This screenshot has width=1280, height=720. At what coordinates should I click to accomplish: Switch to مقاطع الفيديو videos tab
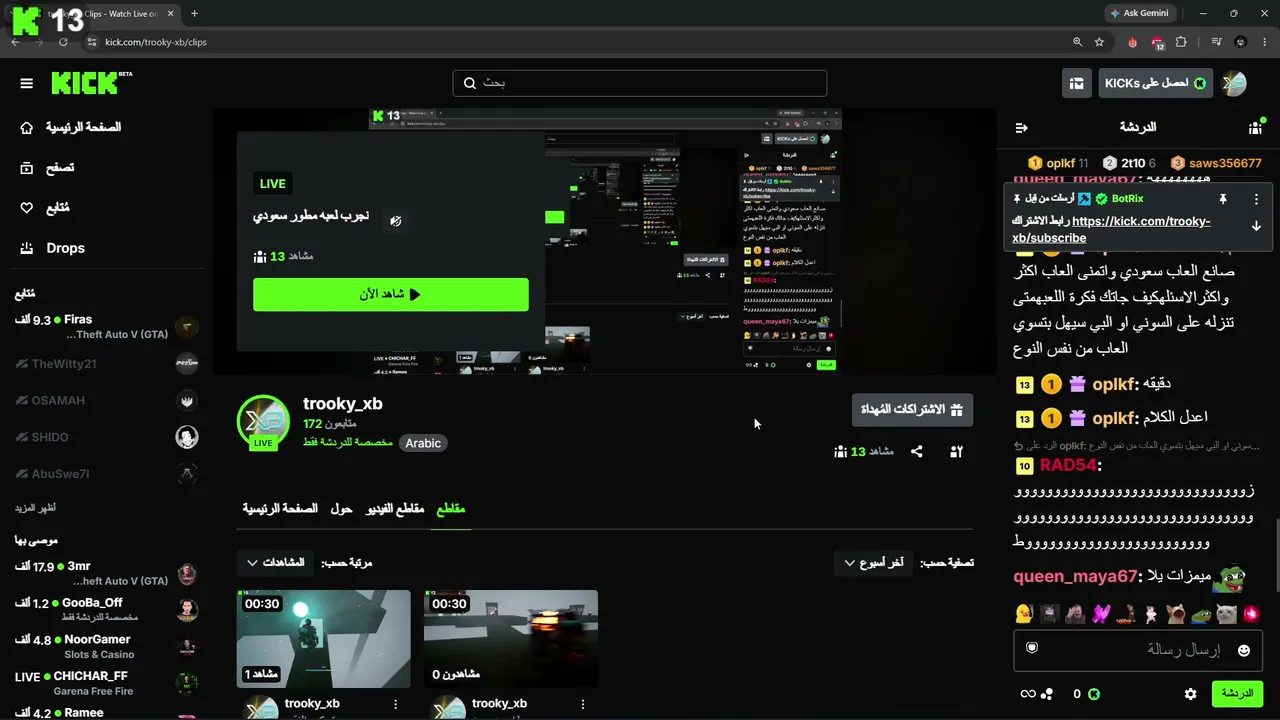pos(394,509)
